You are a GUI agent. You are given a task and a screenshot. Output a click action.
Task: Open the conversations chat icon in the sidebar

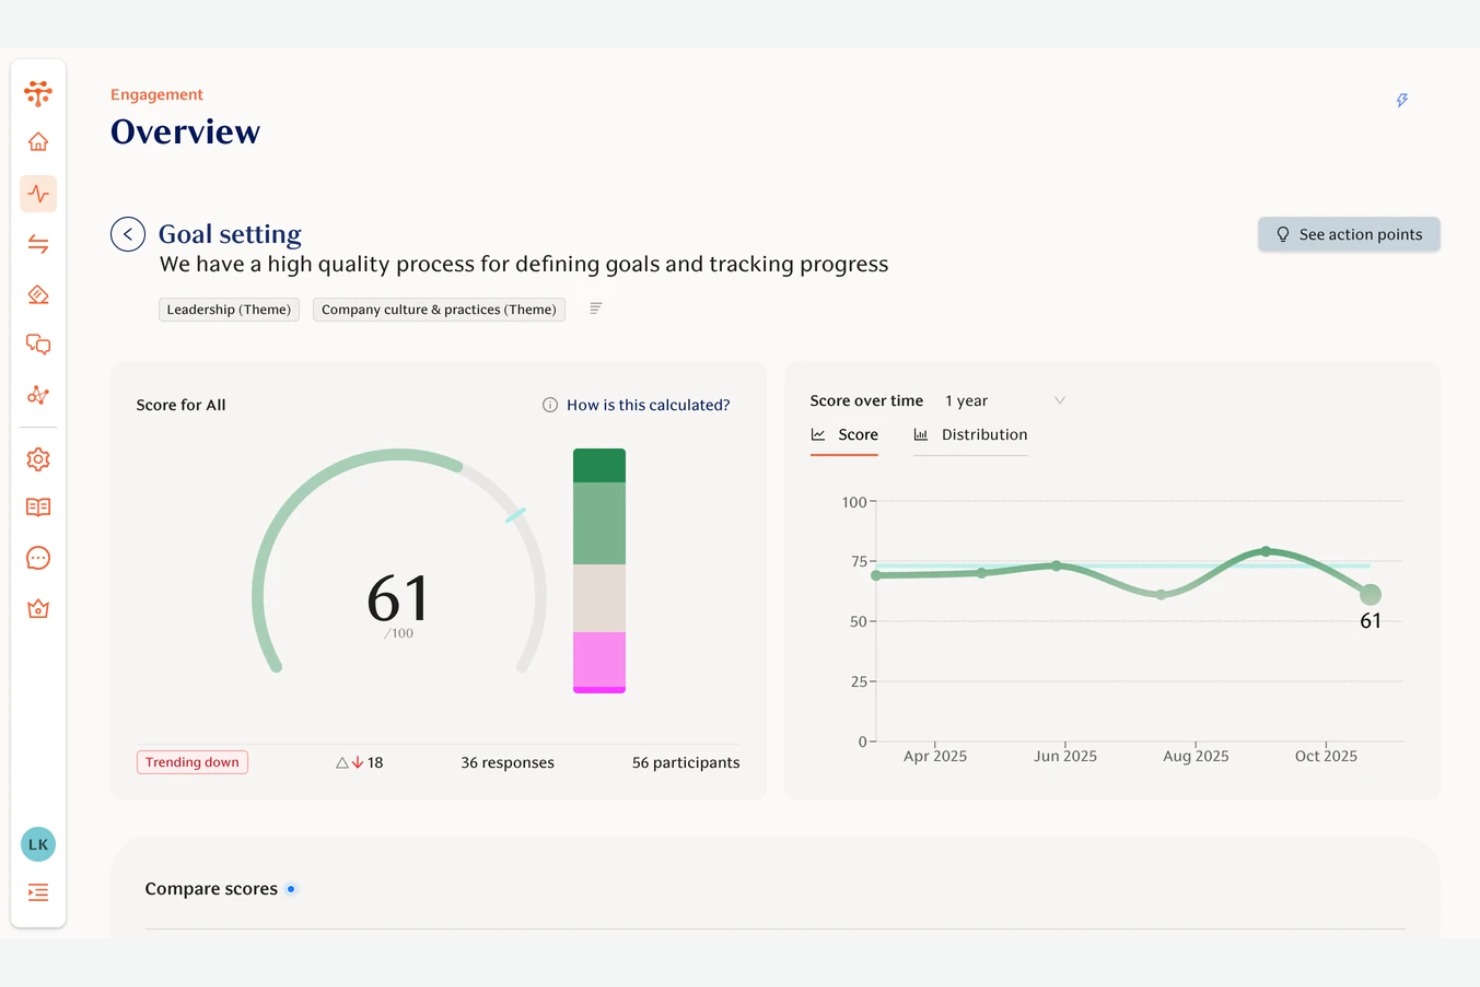coord(38,344)
